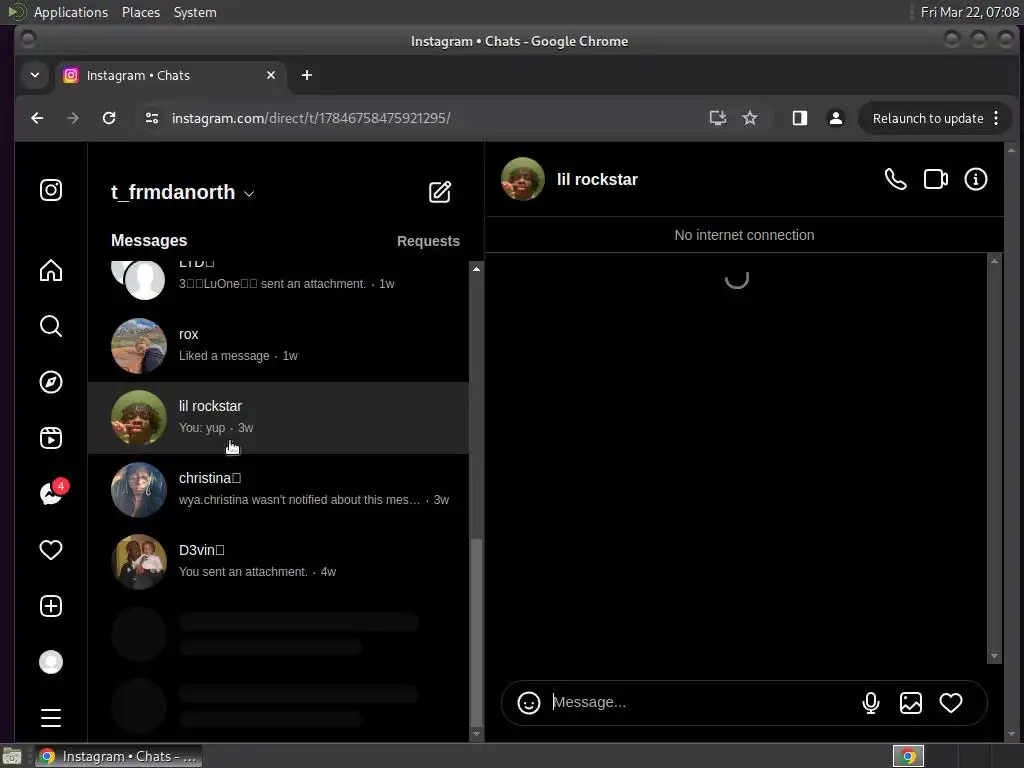This screenshot has width=1024, height=768.
Task: Click the clock date in top panel
Action: tap(970, 12)
